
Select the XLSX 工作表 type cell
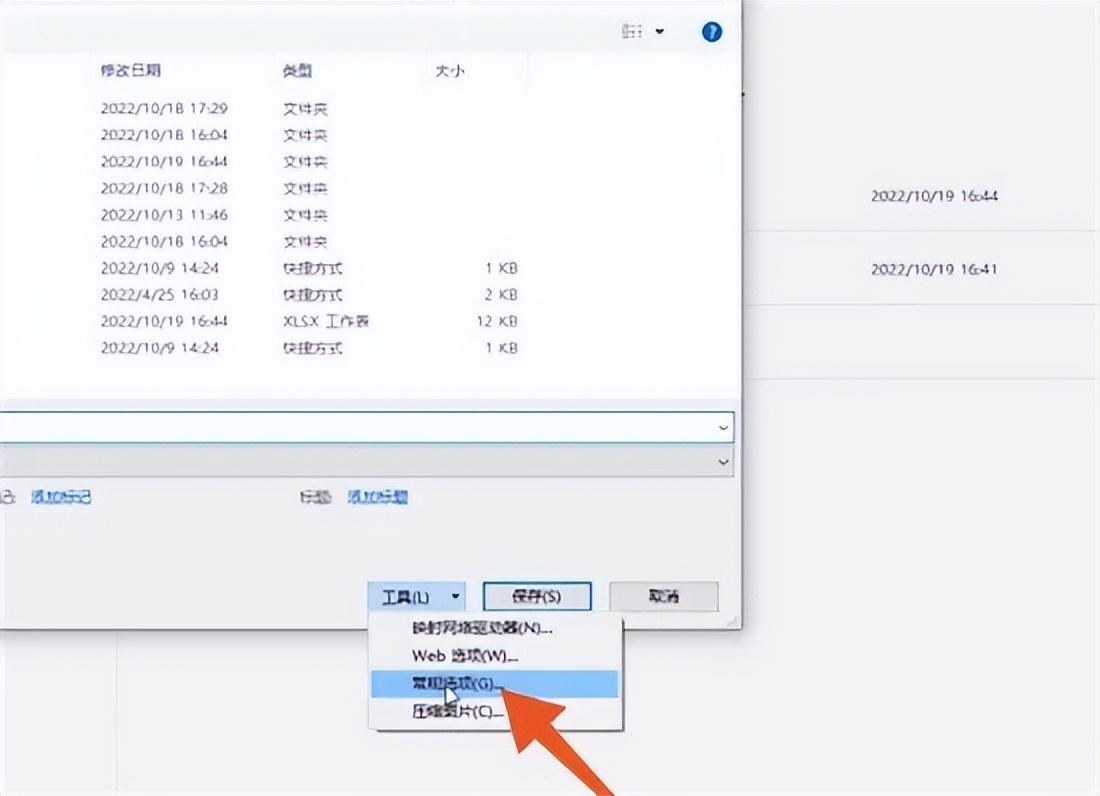[x=326, y=322]
